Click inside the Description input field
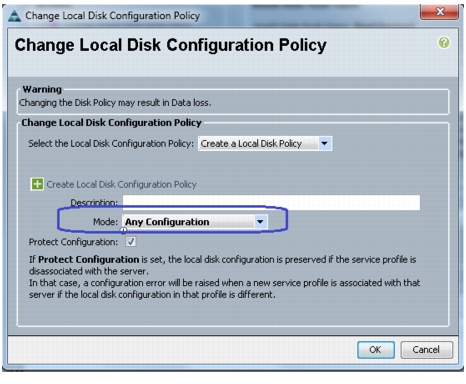Image resolution: width=466 pixels, height=384 pixels. click(271, 202)
